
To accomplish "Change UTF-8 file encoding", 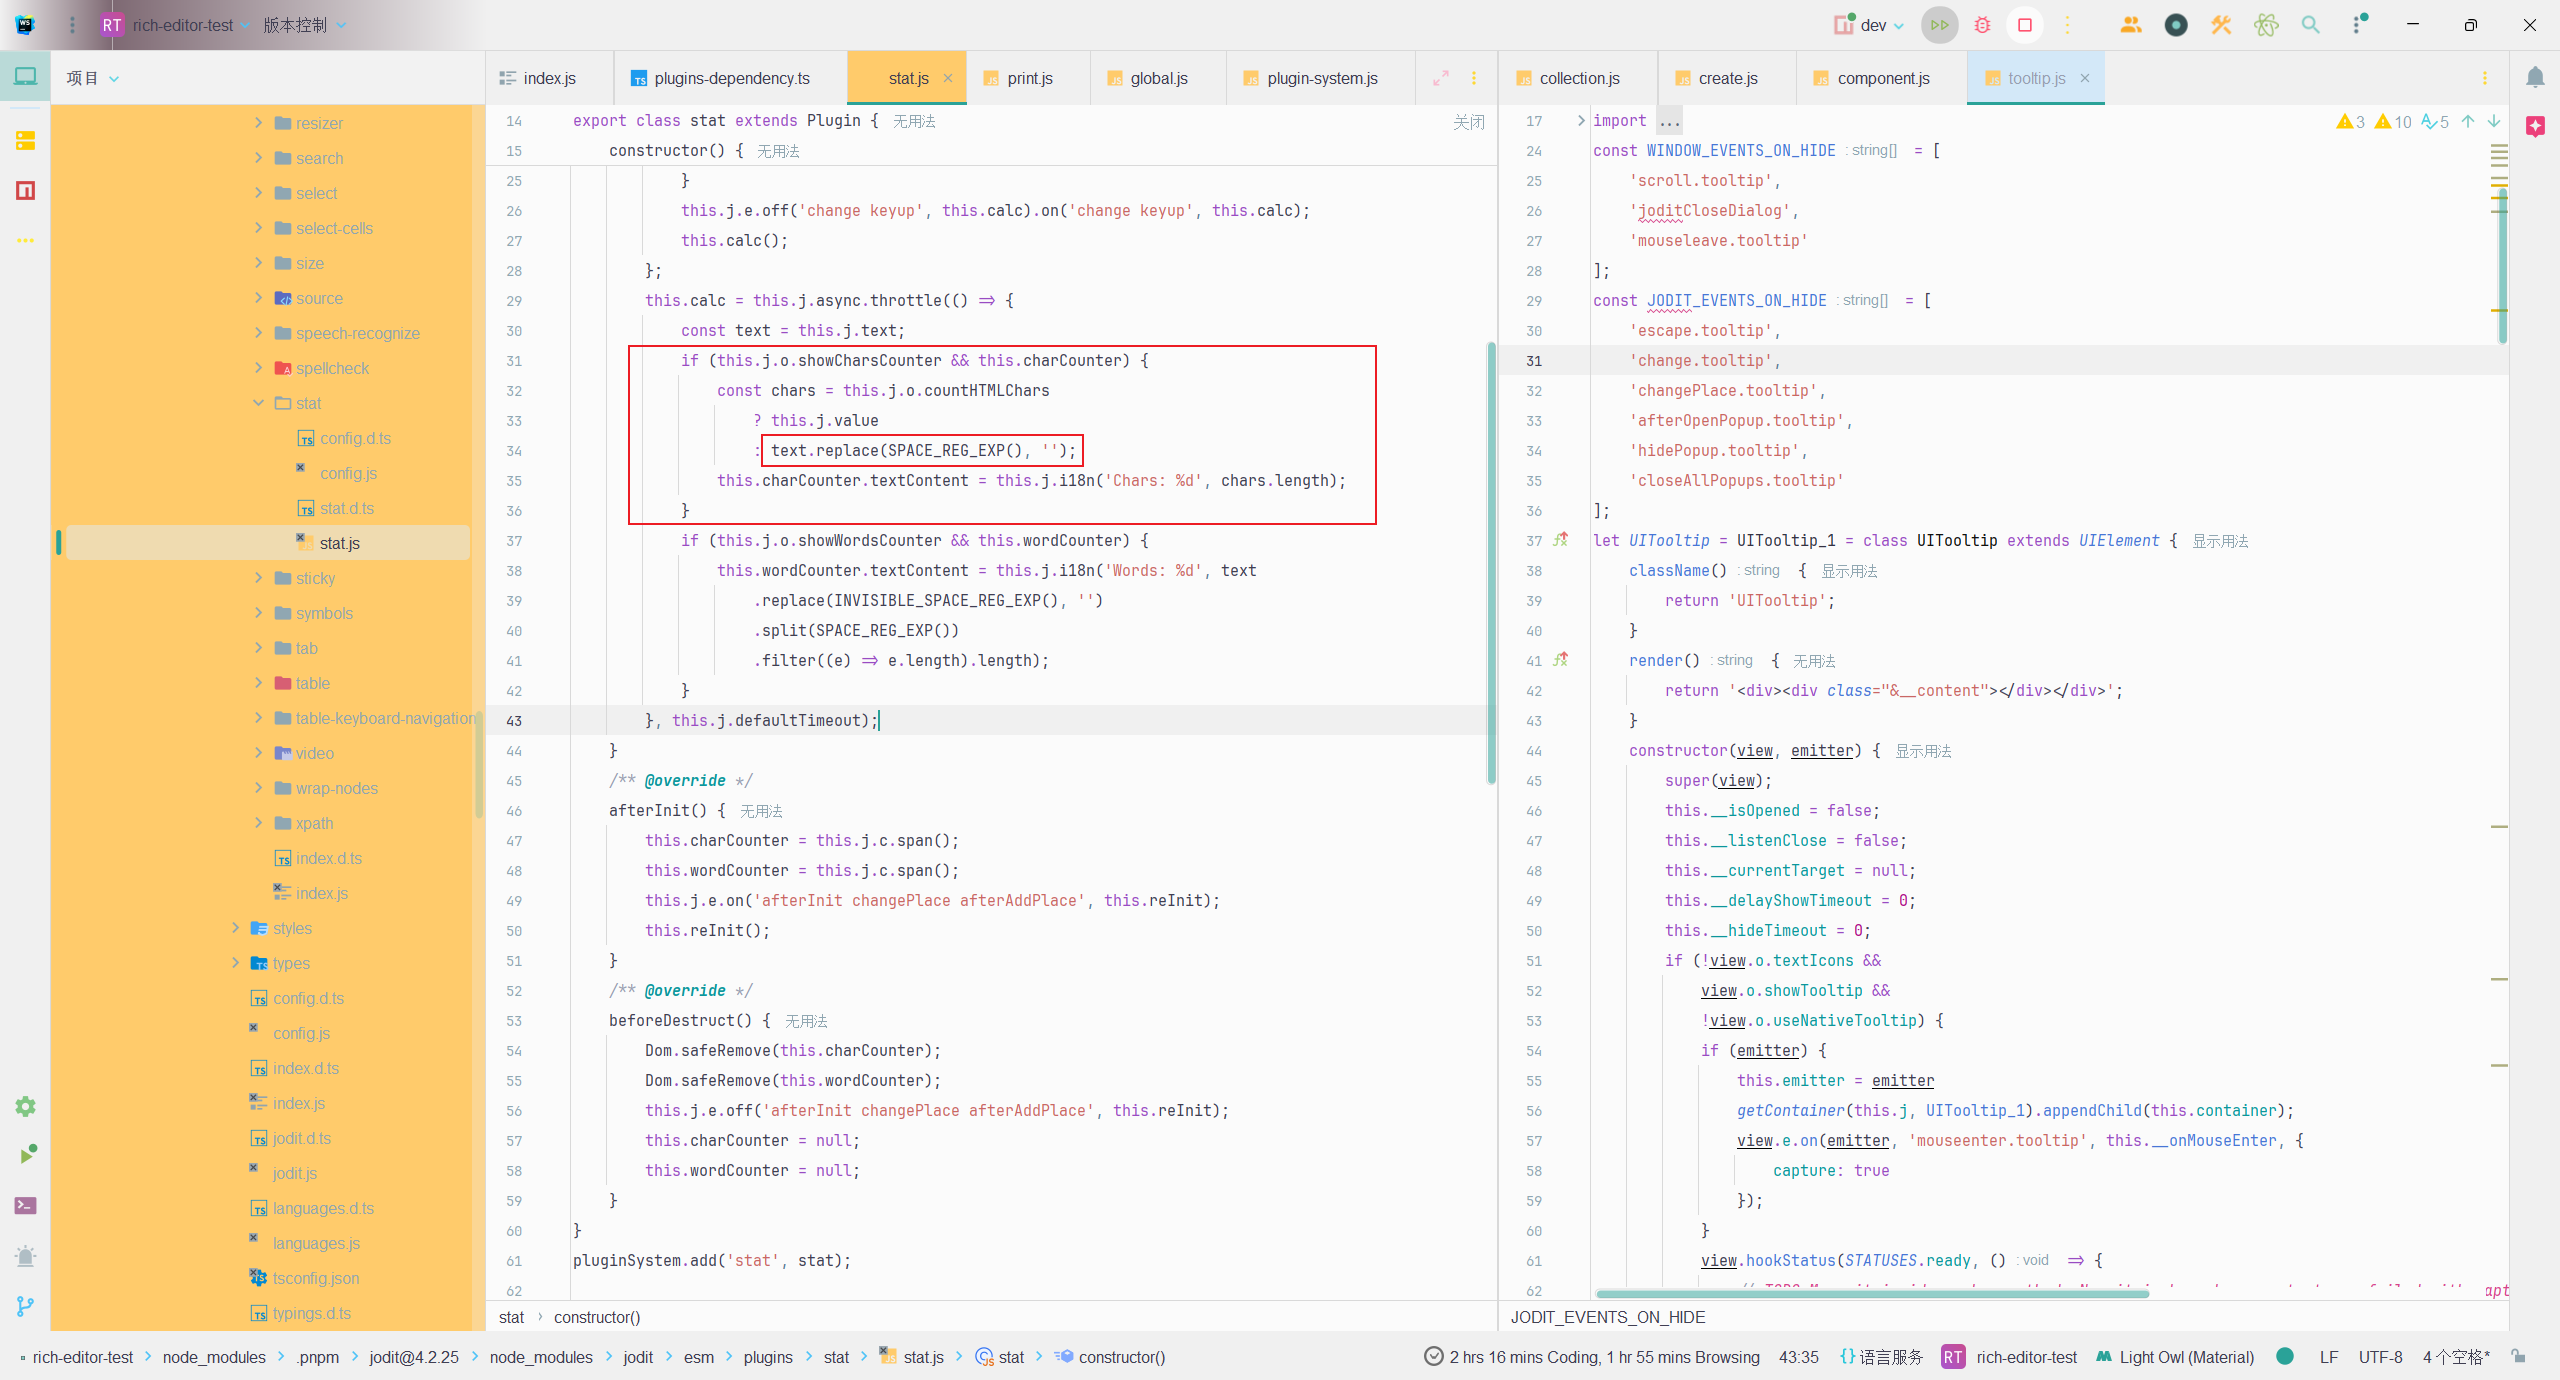I will pyautogui.click(x=2380, y=1356).
